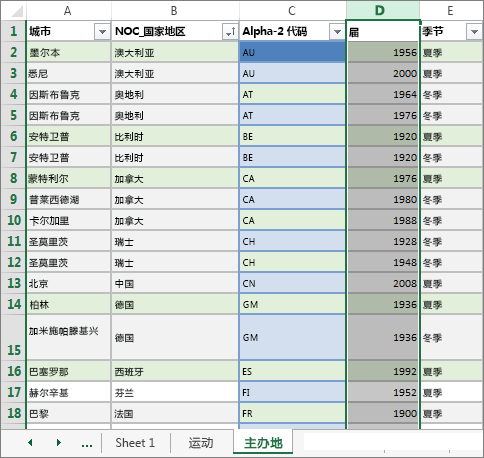Click cell containing 赫尔辛基
The width and height of the screenshot is (484, 458).
(68, 392)
